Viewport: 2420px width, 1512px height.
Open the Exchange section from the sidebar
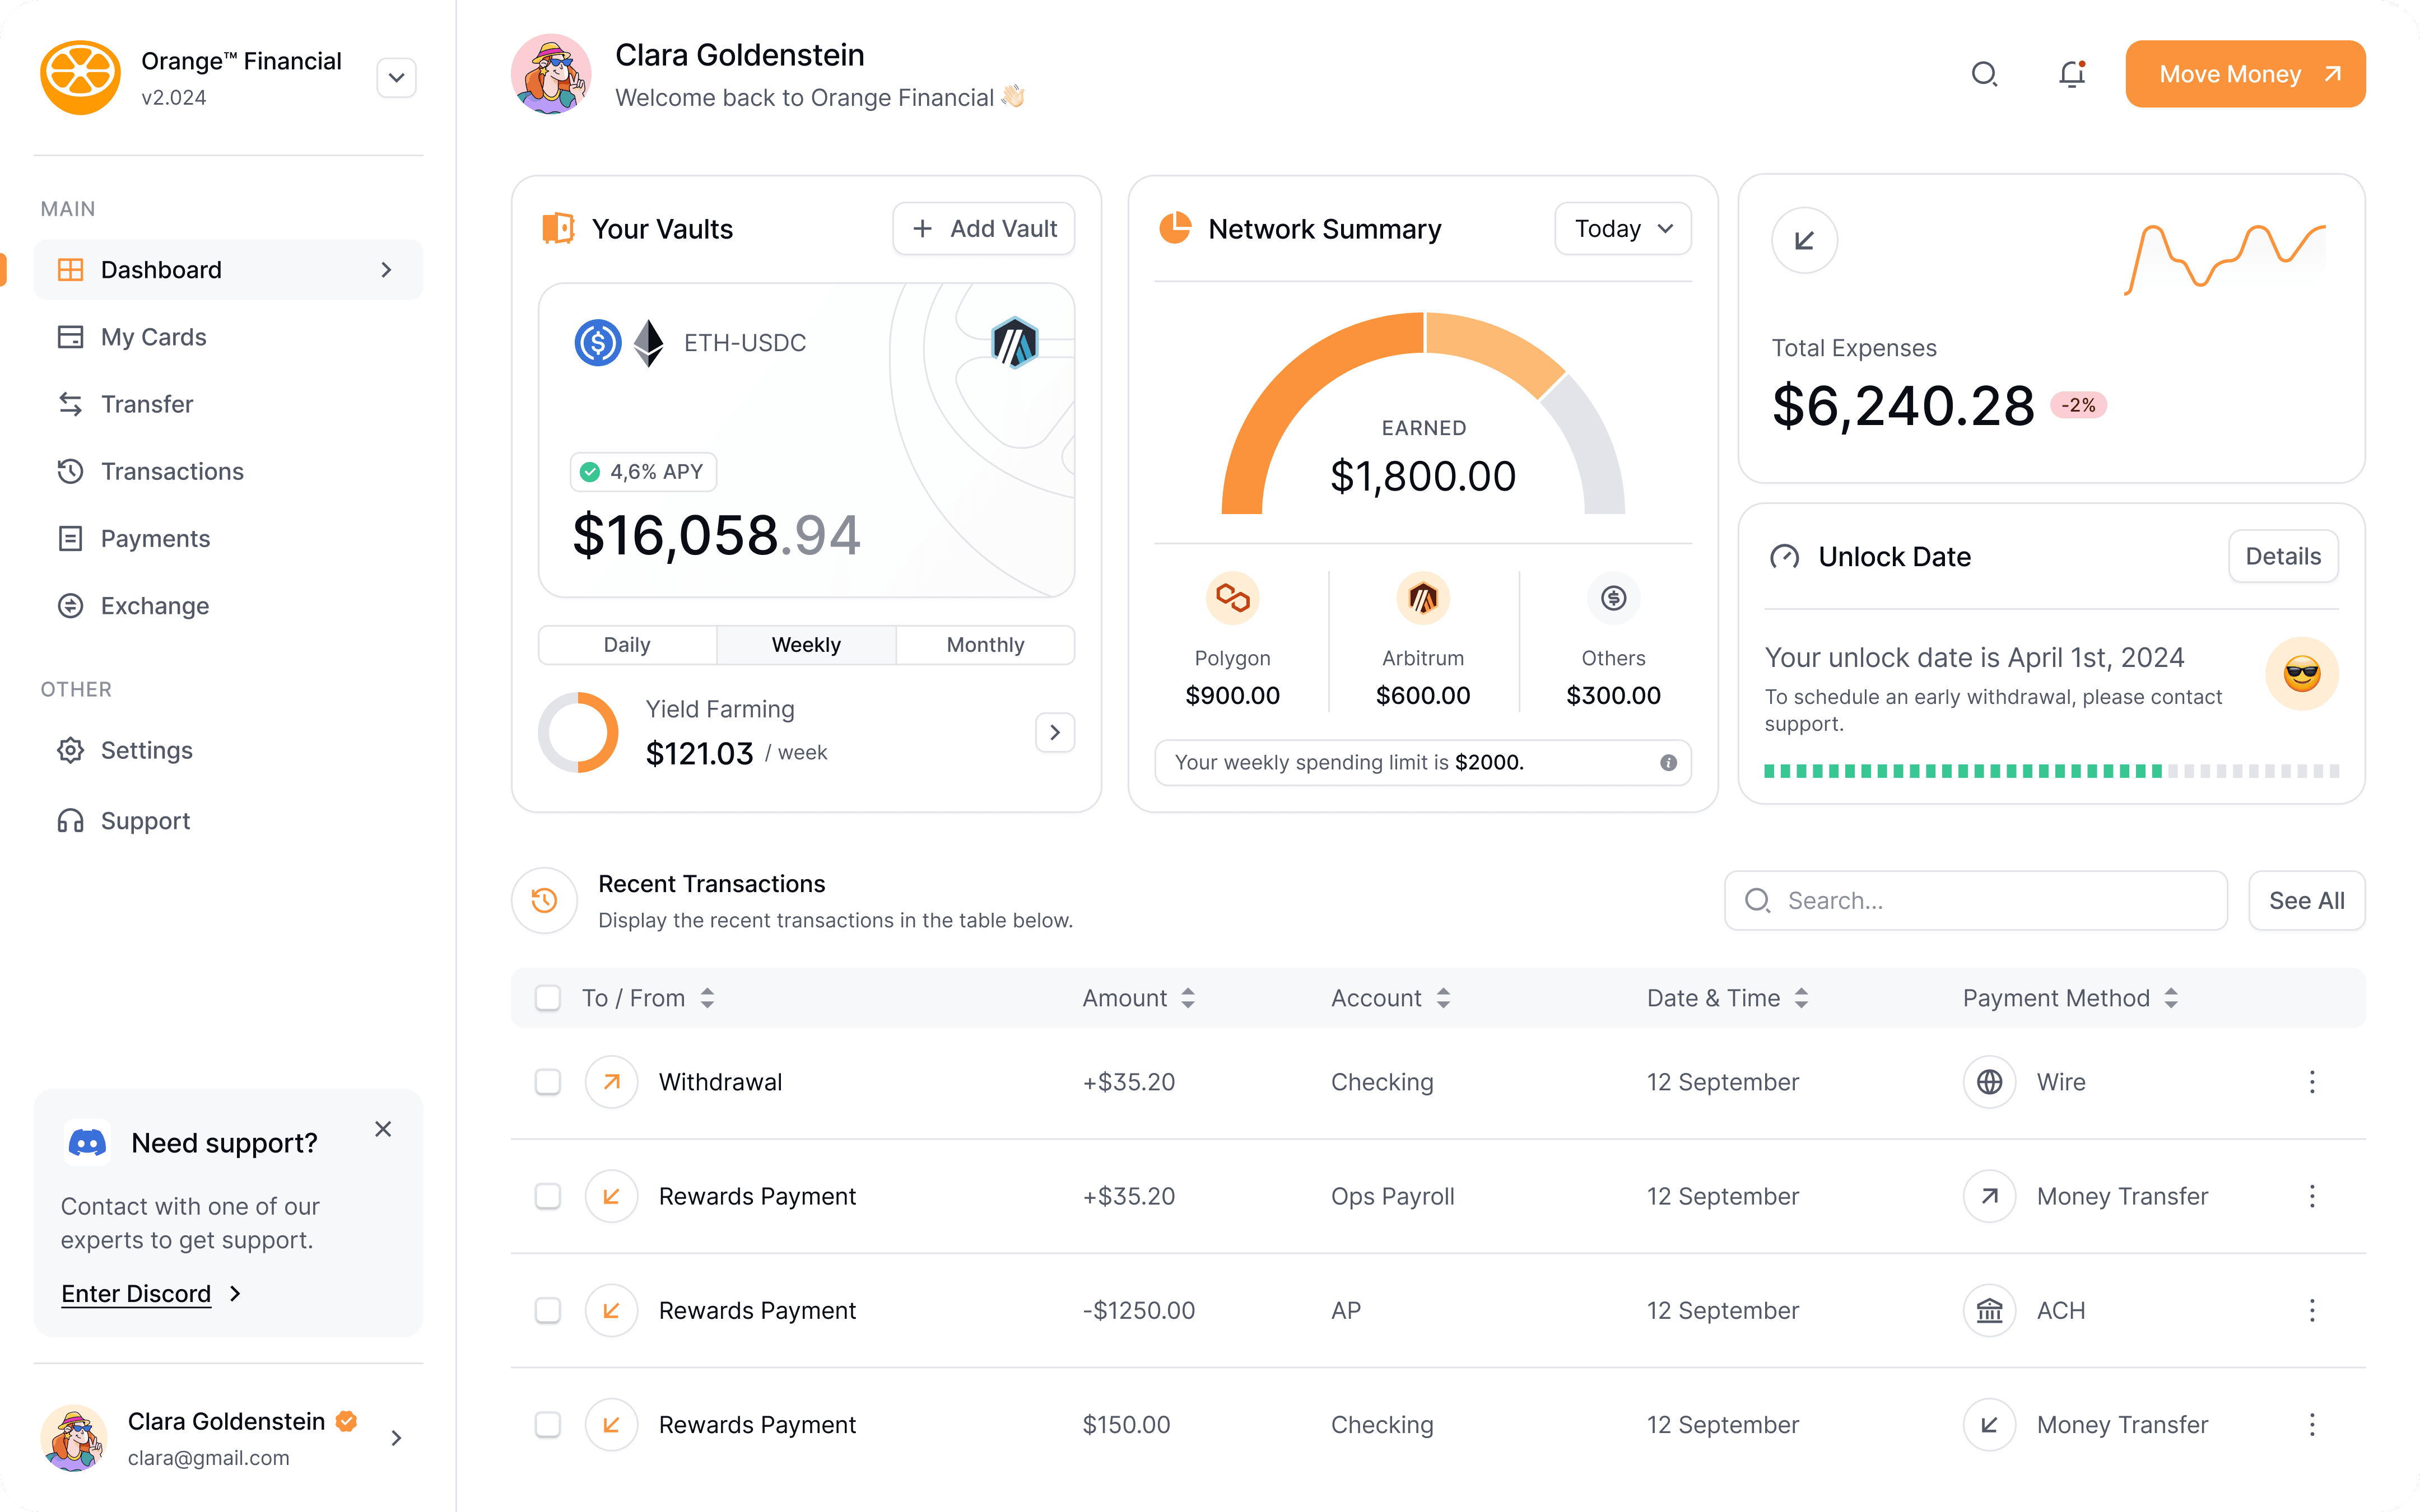[155, 605]
